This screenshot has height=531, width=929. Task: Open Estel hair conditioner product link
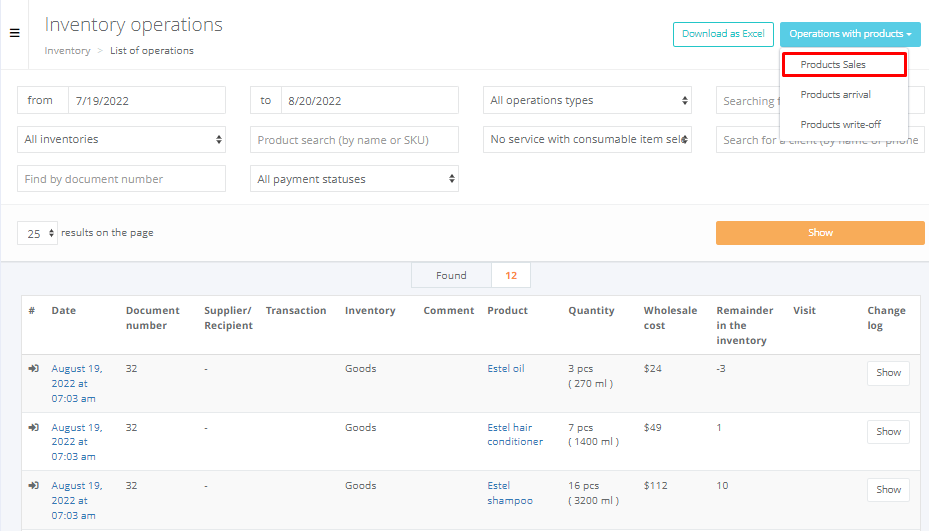515,434
